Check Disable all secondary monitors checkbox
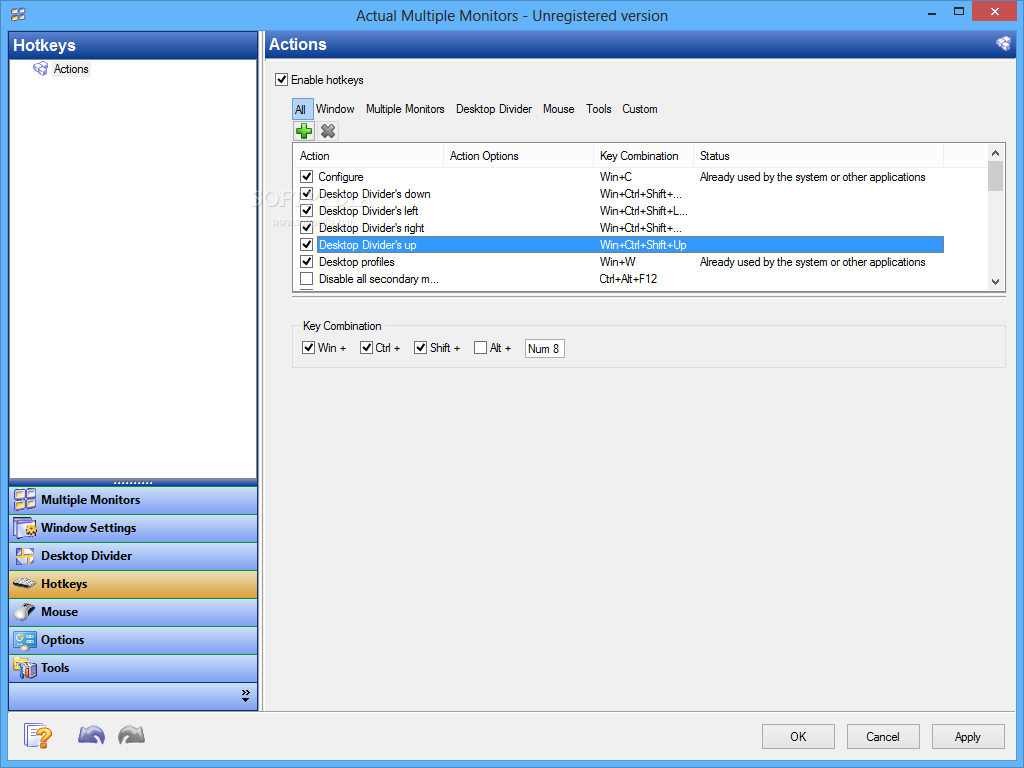This screenshot has width=1024, height=768. click(x=306, y=279)
